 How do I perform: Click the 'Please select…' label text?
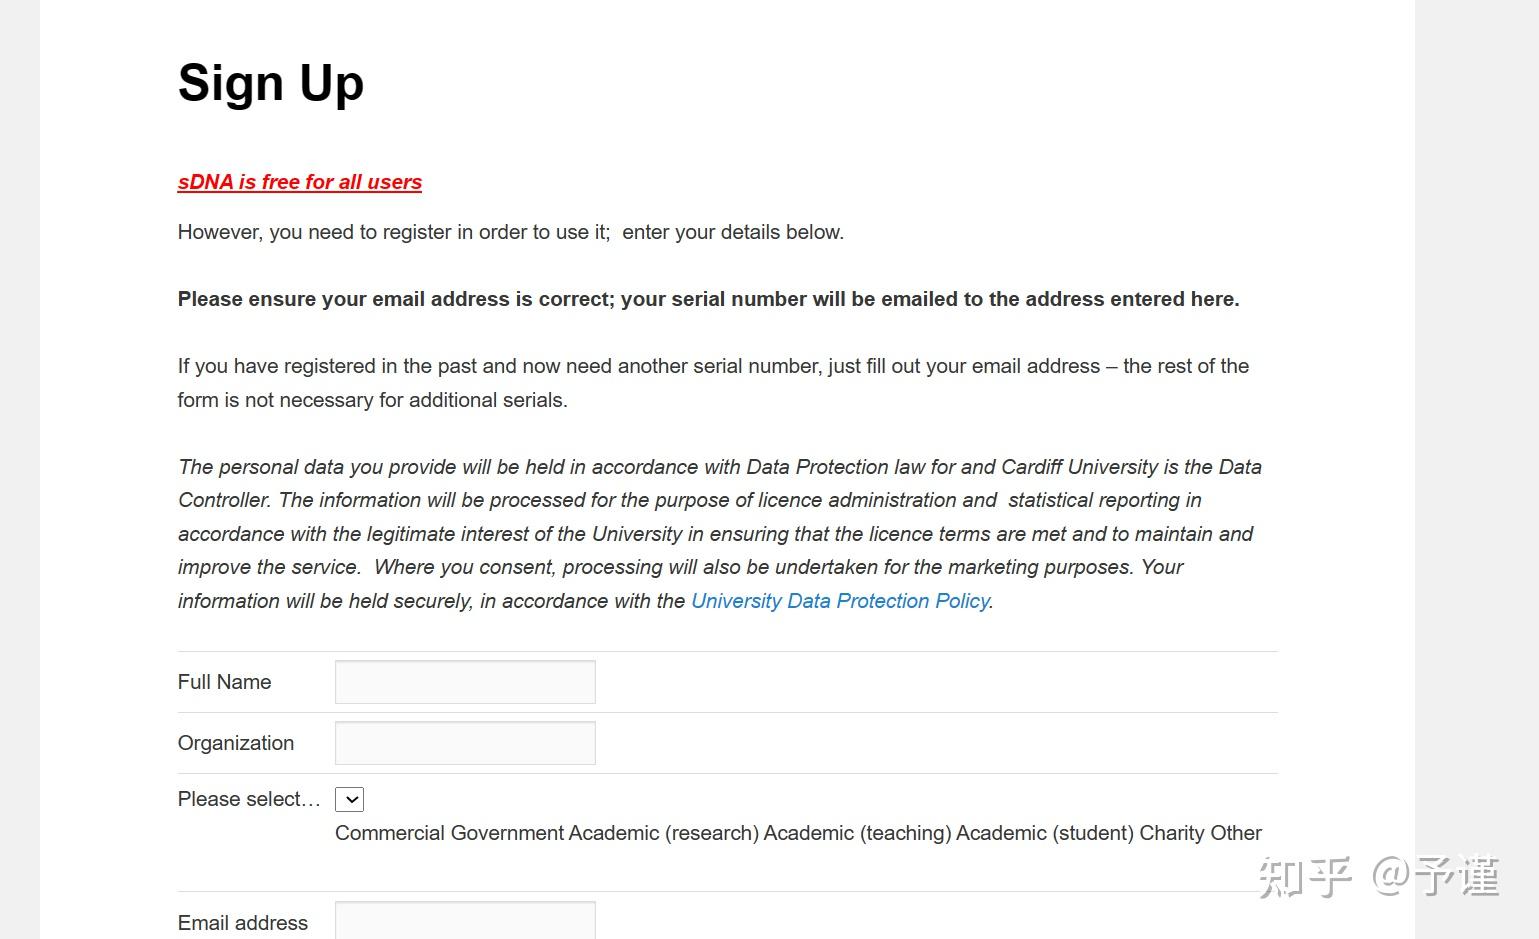[x=248, y=799]
